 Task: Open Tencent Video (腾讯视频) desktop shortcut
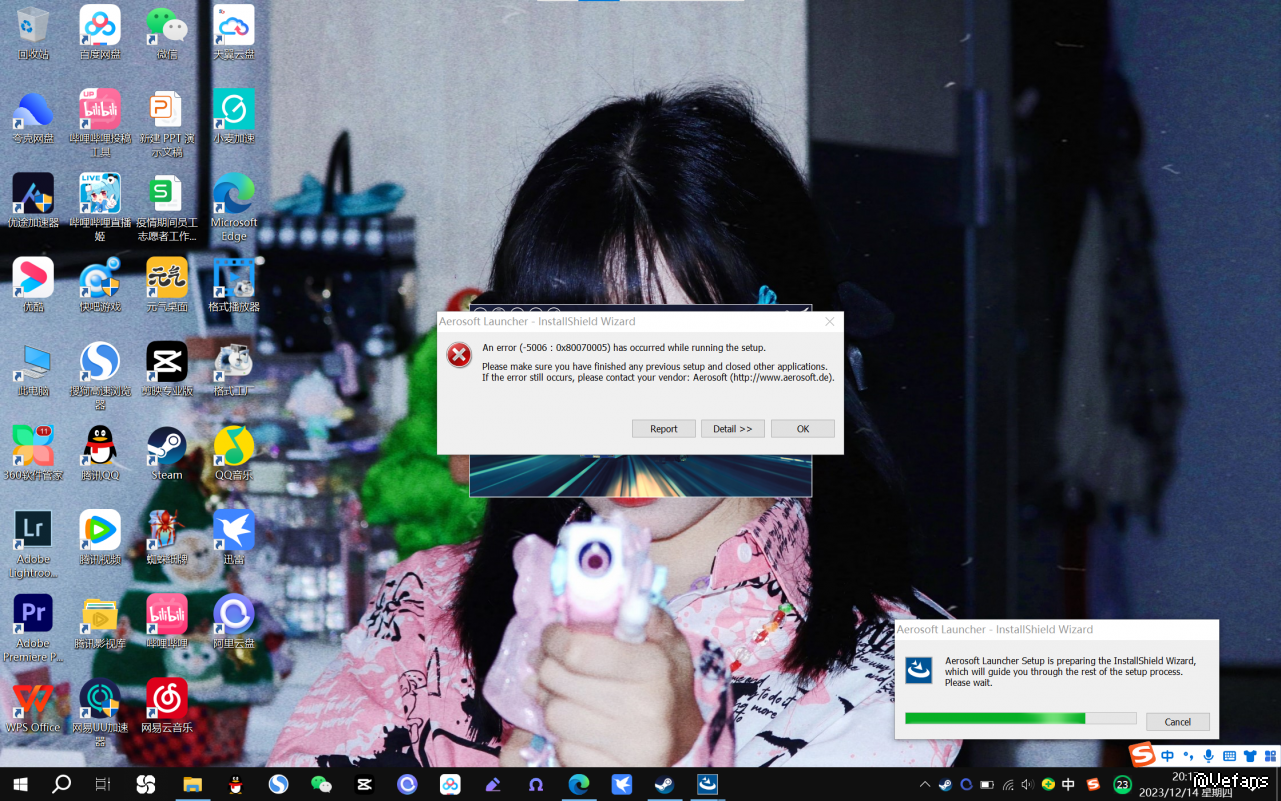[100, 537]
